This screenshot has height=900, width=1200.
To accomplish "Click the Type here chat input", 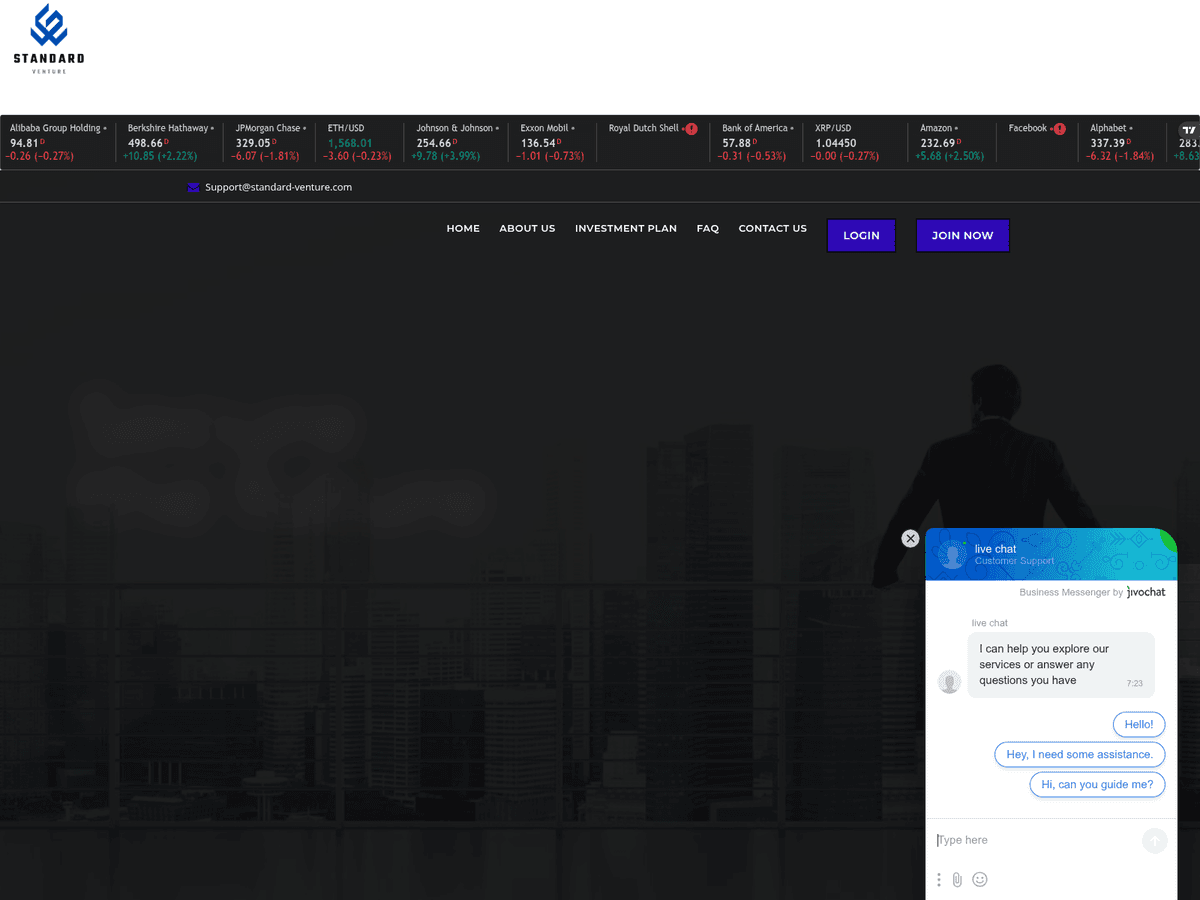I will (1035, 840).
